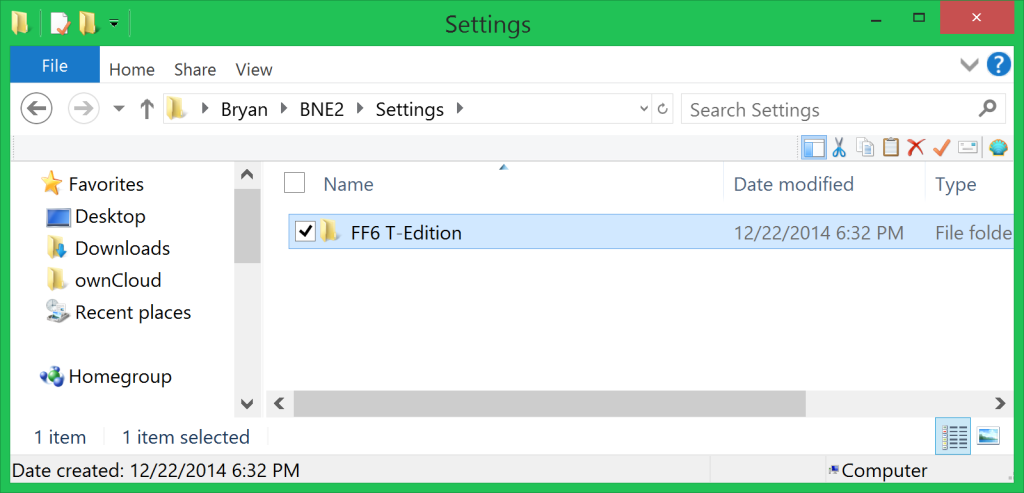The width and height of the screenshot is (1024, 493).
Task: Expand the ribbon with the chevron
Action: click(969, 65)
